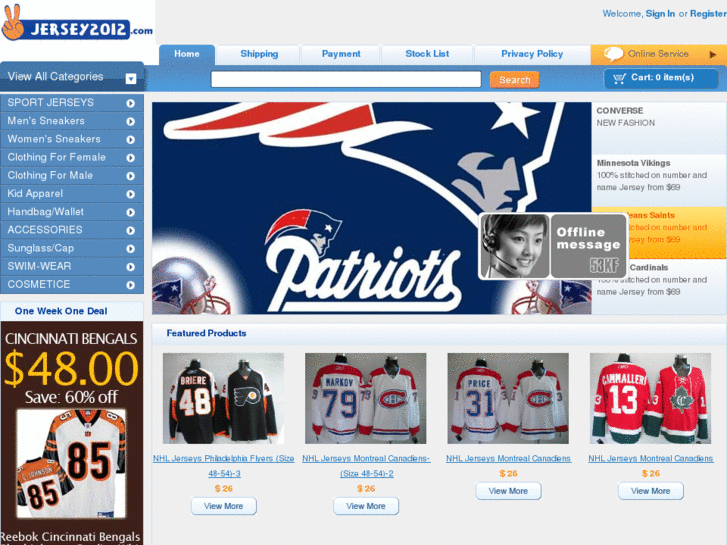This screenshot has width=727, height=545.
Task: Open the Payment tab
Action: click(x=341, y=54)
